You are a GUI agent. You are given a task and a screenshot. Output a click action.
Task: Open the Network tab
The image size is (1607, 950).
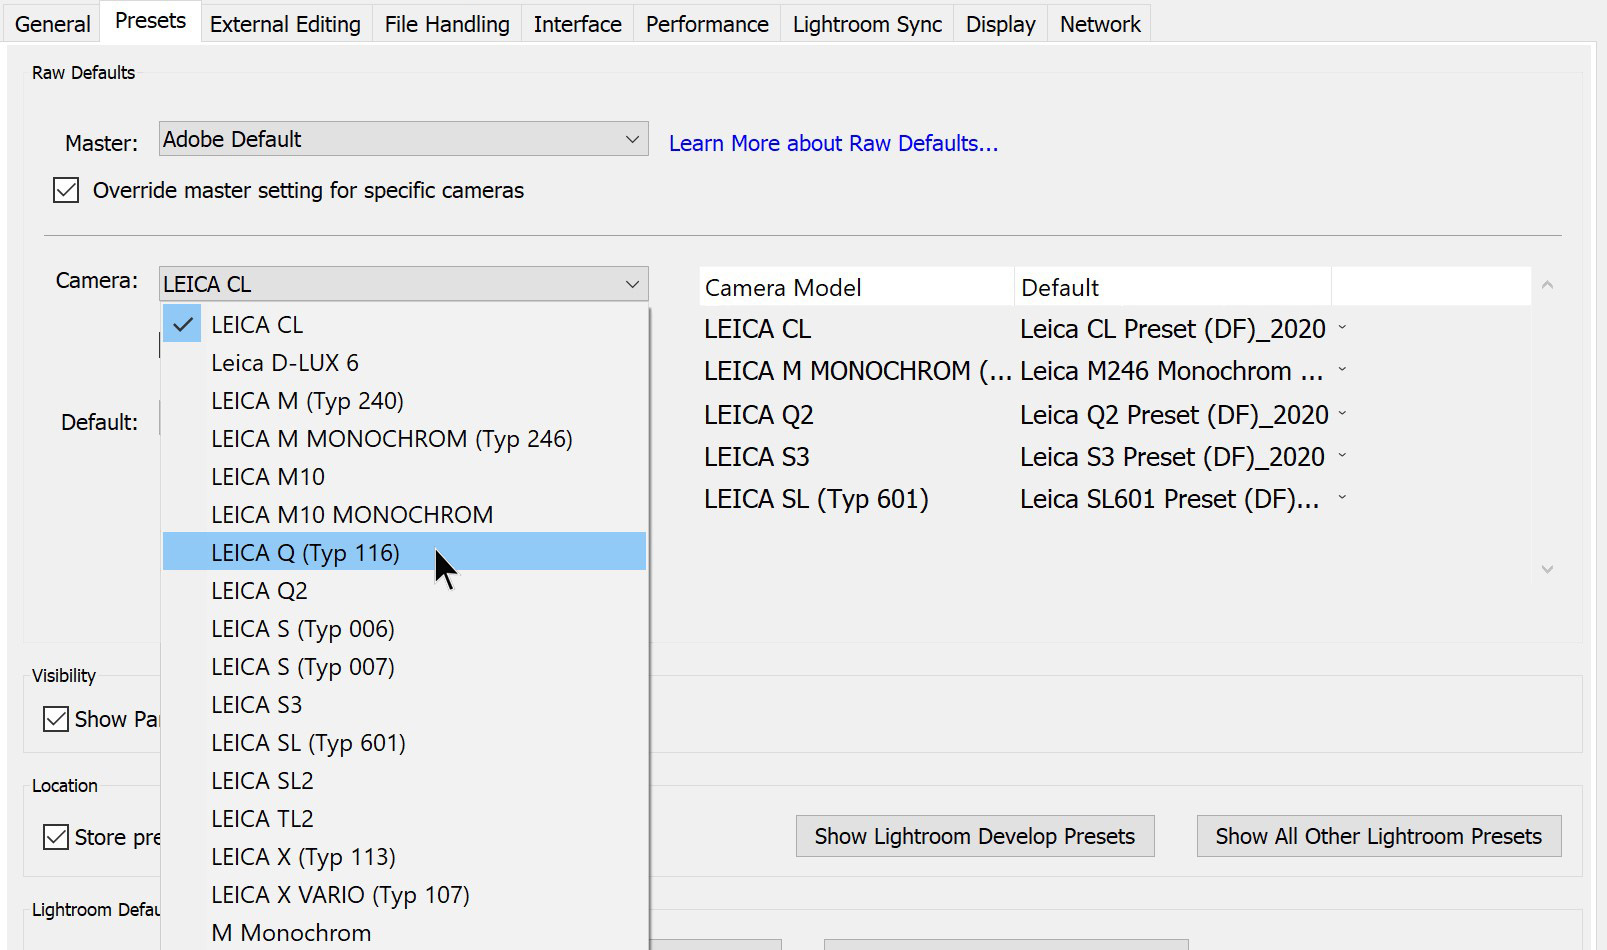coord(1100,24)
